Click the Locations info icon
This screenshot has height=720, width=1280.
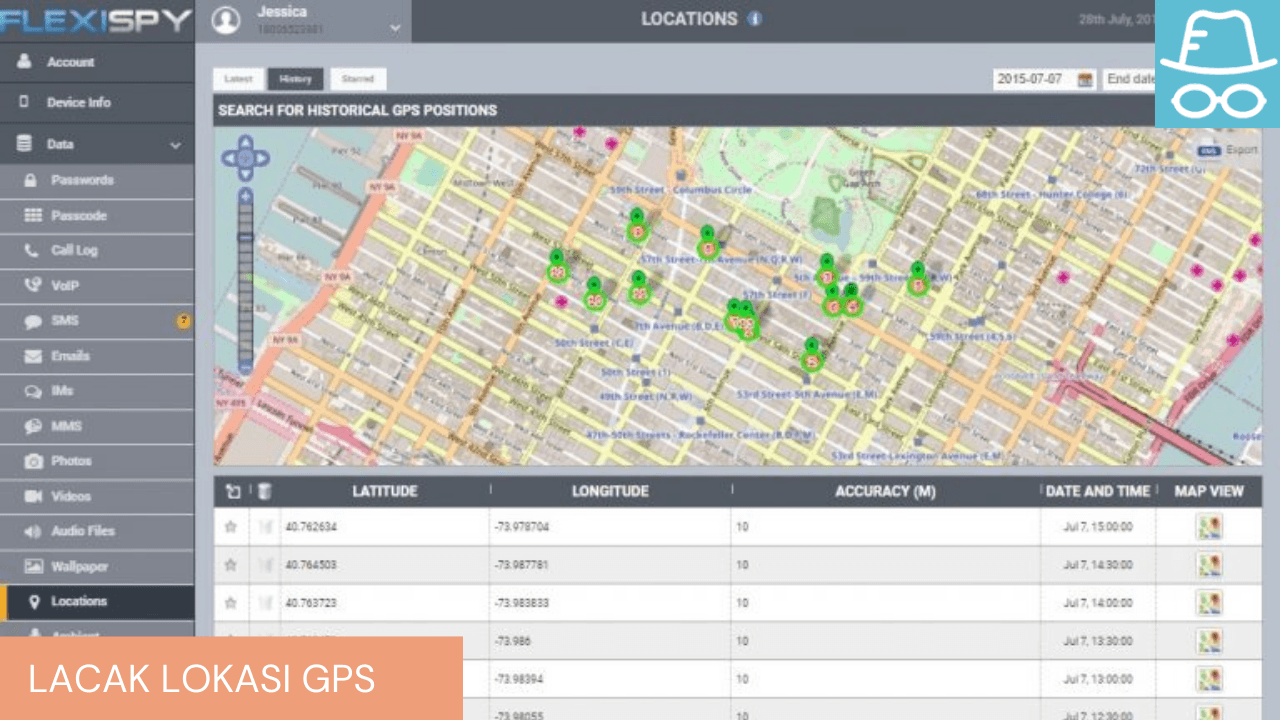pos(755,19)
